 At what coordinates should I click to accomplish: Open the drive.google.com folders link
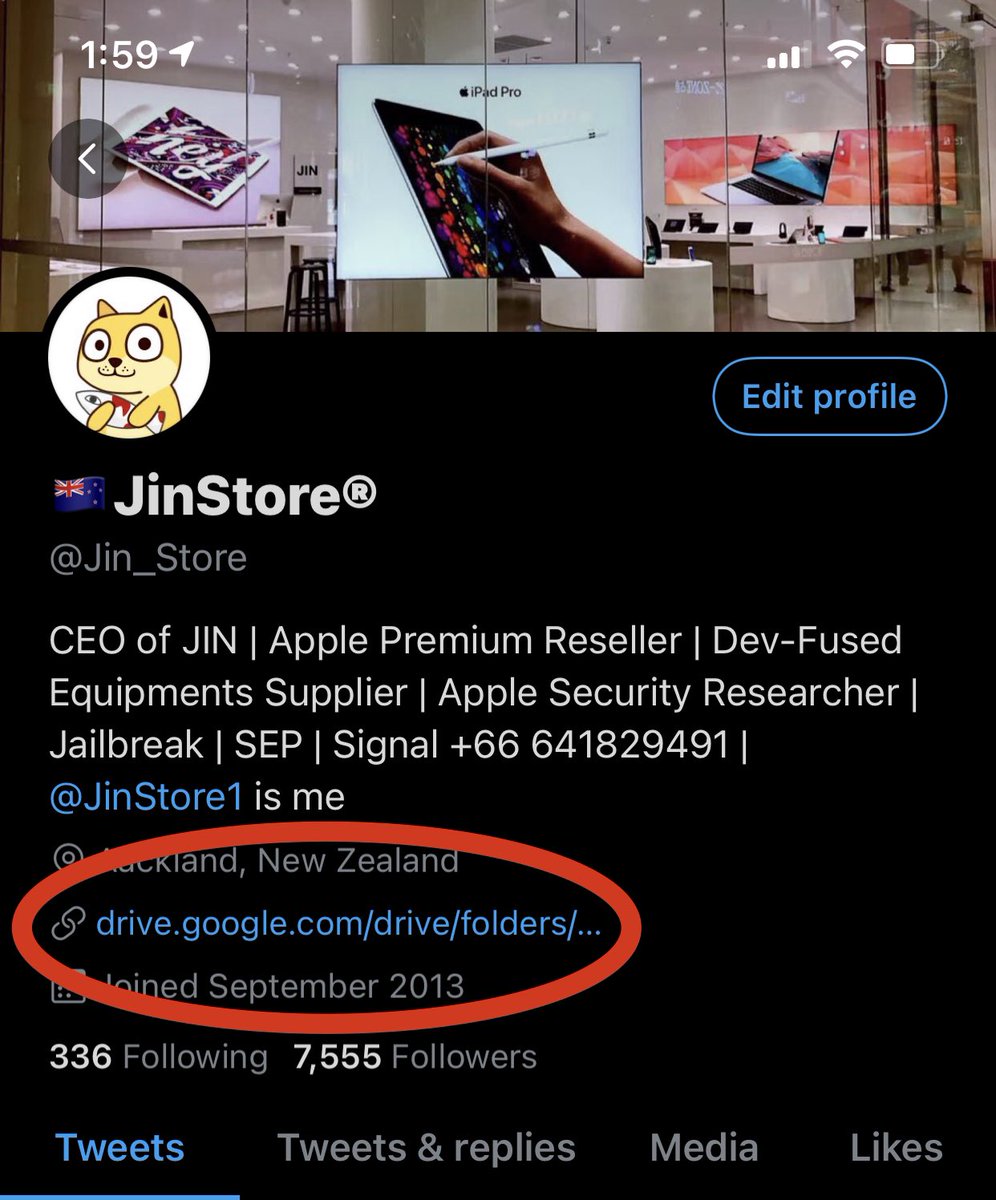coord(349,924)
